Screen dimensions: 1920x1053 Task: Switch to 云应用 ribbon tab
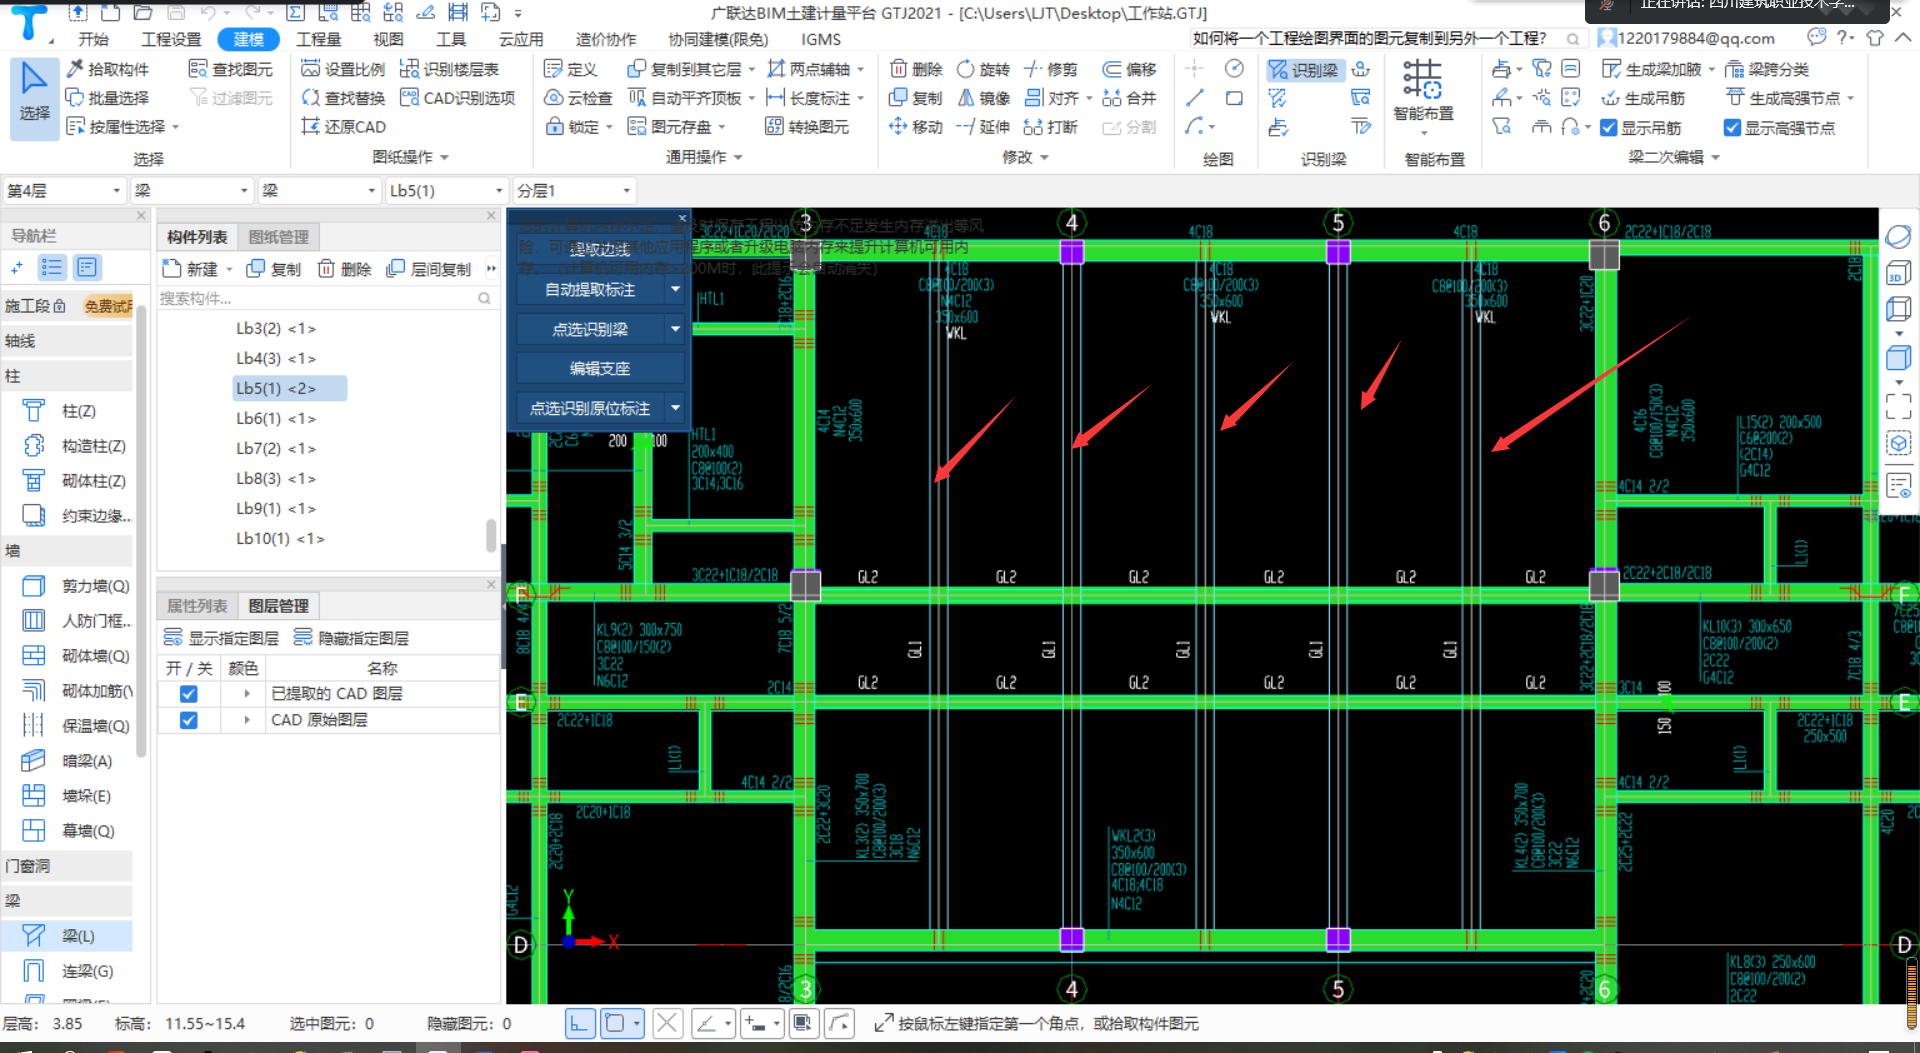click(521, 39)
